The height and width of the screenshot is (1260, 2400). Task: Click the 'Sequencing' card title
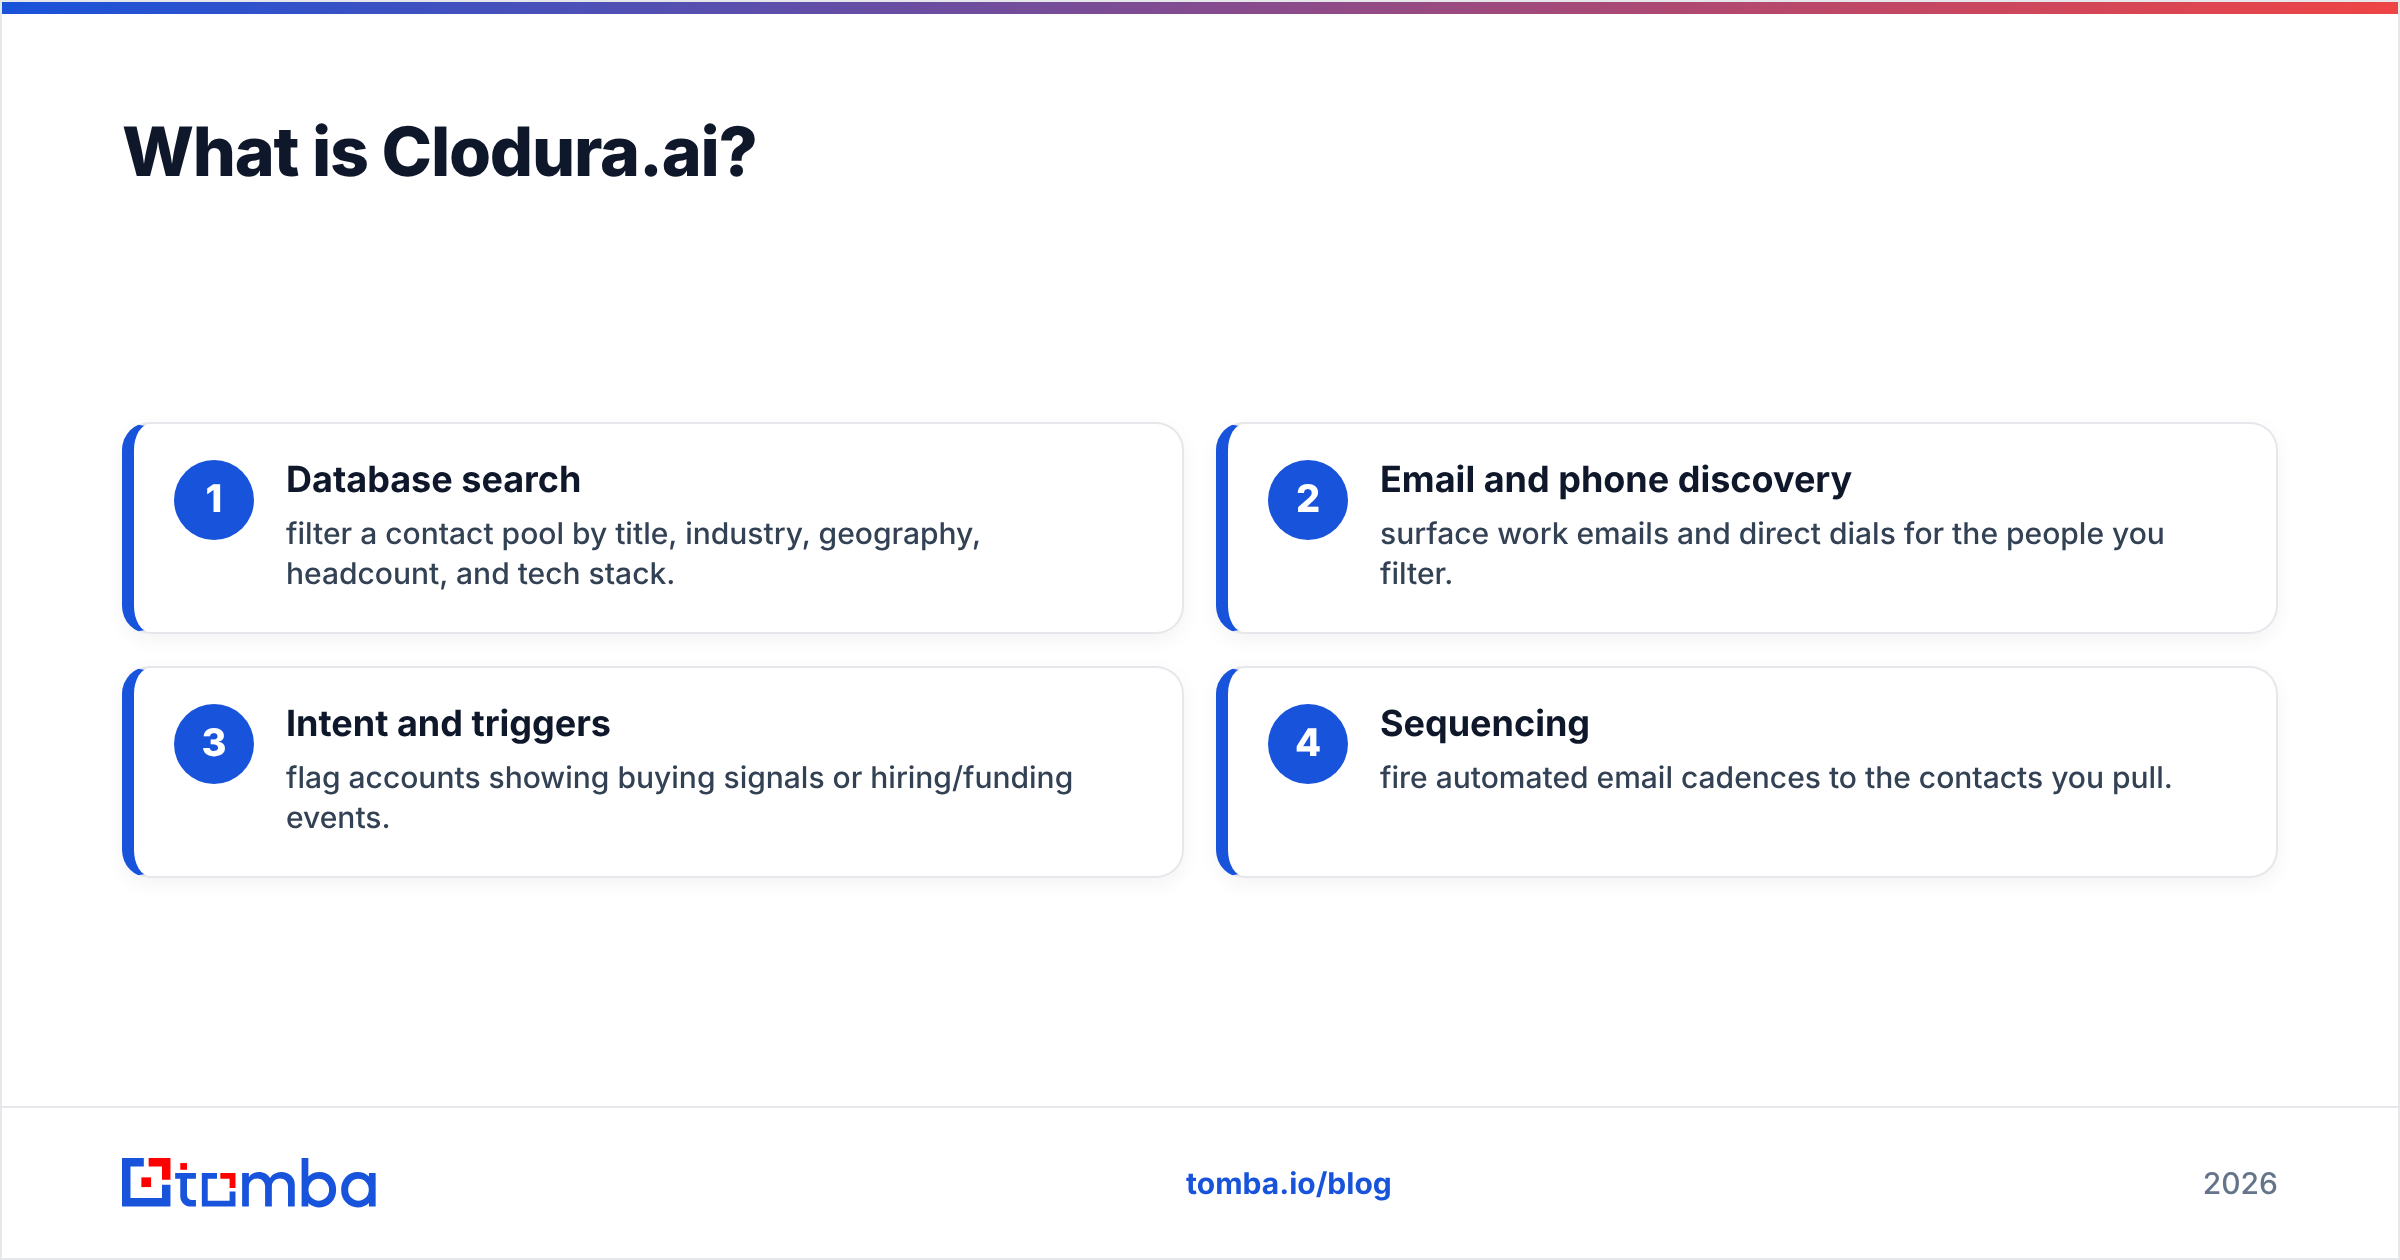(x=1485, y=724)
